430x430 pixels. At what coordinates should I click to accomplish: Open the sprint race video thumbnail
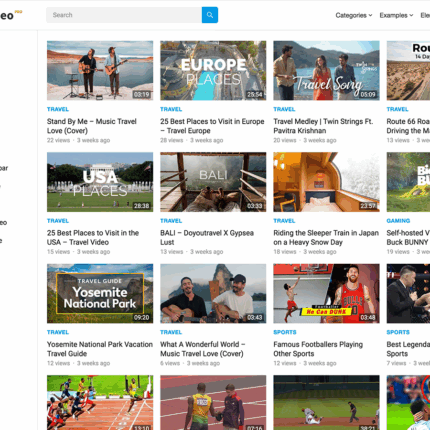[x=100, y=403]
